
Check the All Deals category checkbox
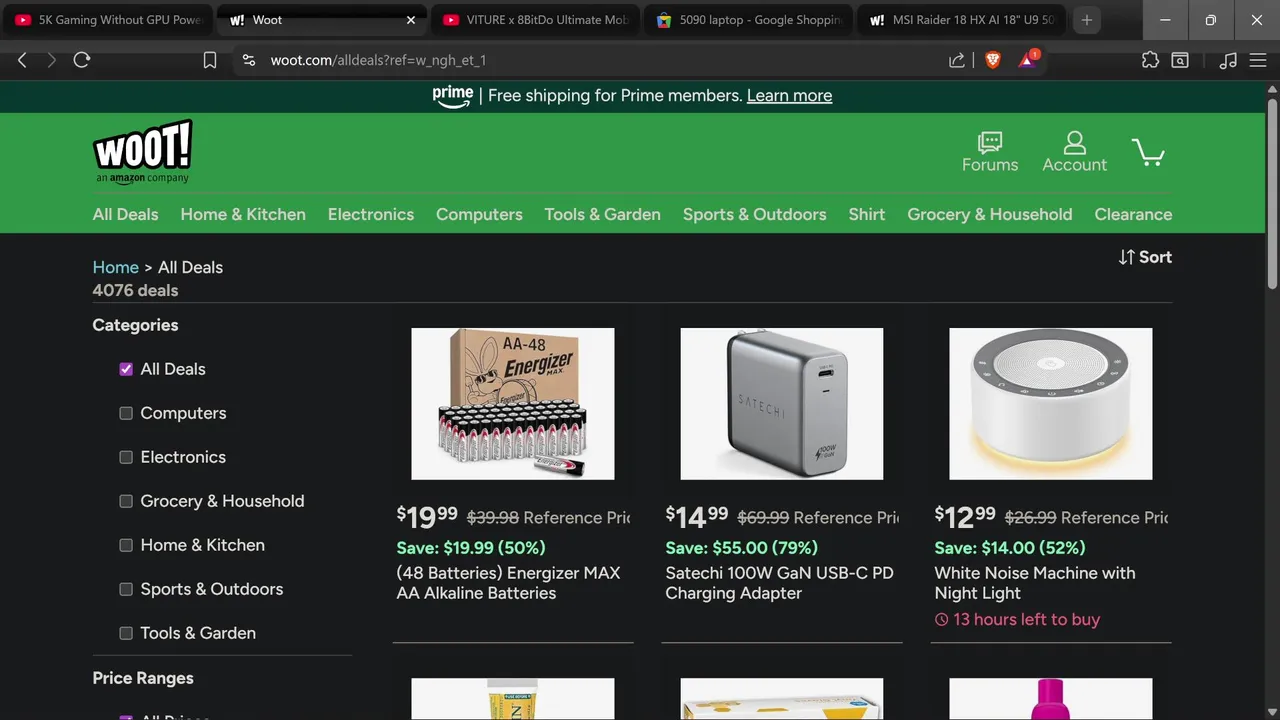pyautogui.click(x=126, y=369)
